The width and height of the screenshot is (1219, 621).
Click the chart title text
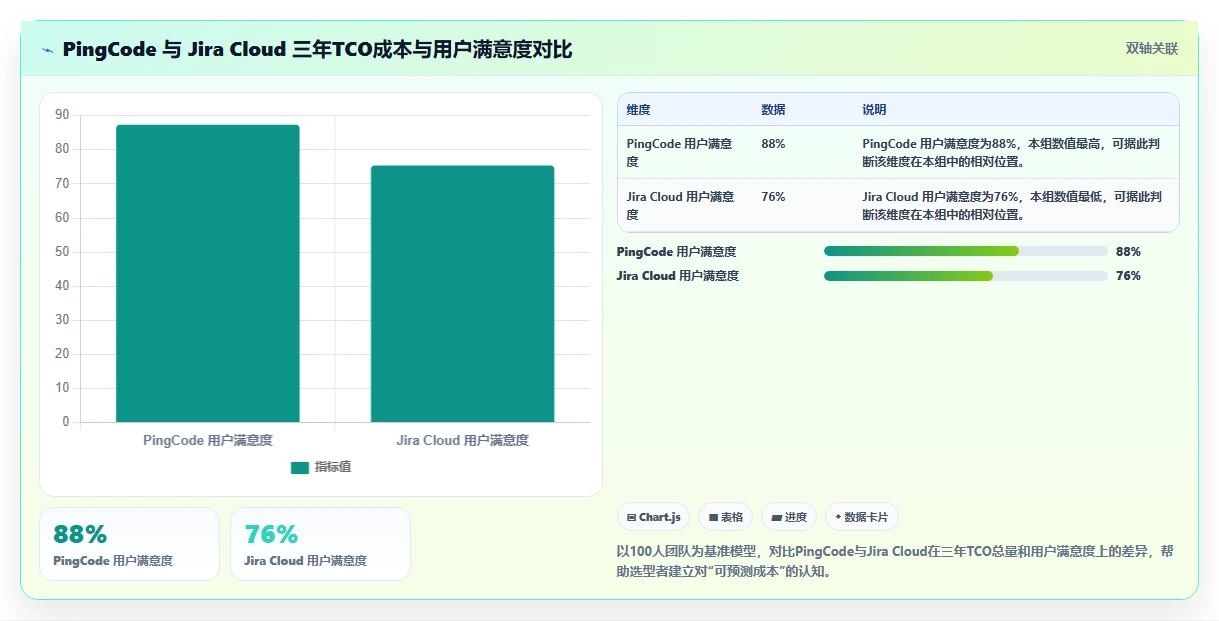click(x=317, y=49)
